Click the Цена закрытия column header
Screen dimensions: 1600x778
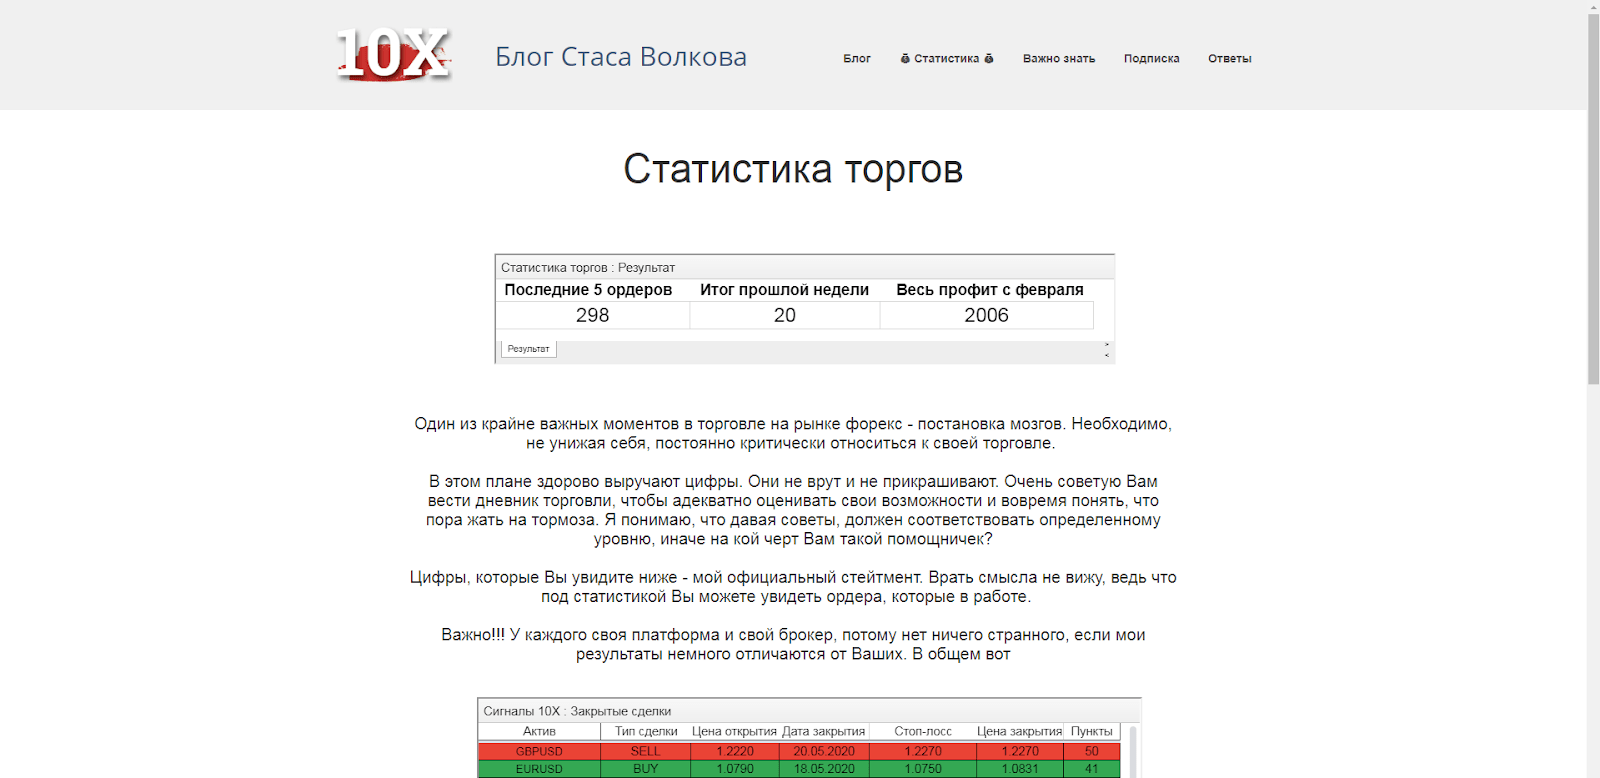click(x=1019, y=731)
